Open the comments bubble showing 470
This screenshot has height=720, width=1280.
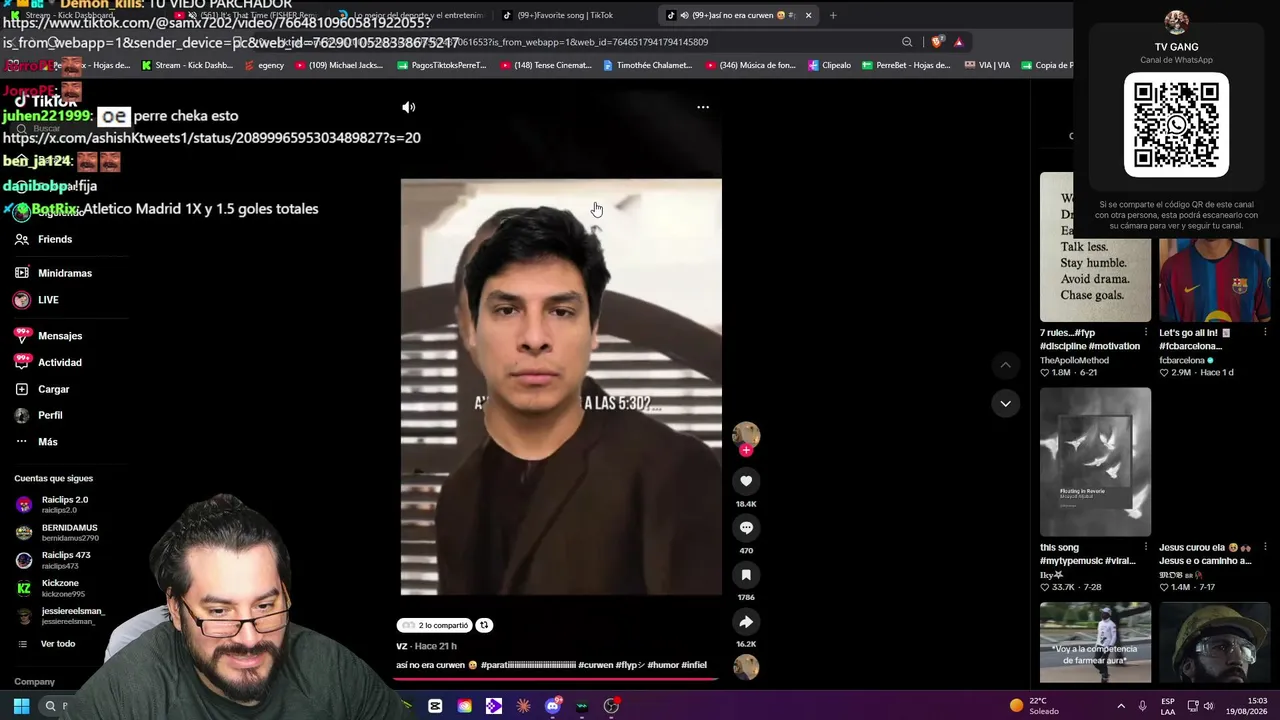pos(746,528)
